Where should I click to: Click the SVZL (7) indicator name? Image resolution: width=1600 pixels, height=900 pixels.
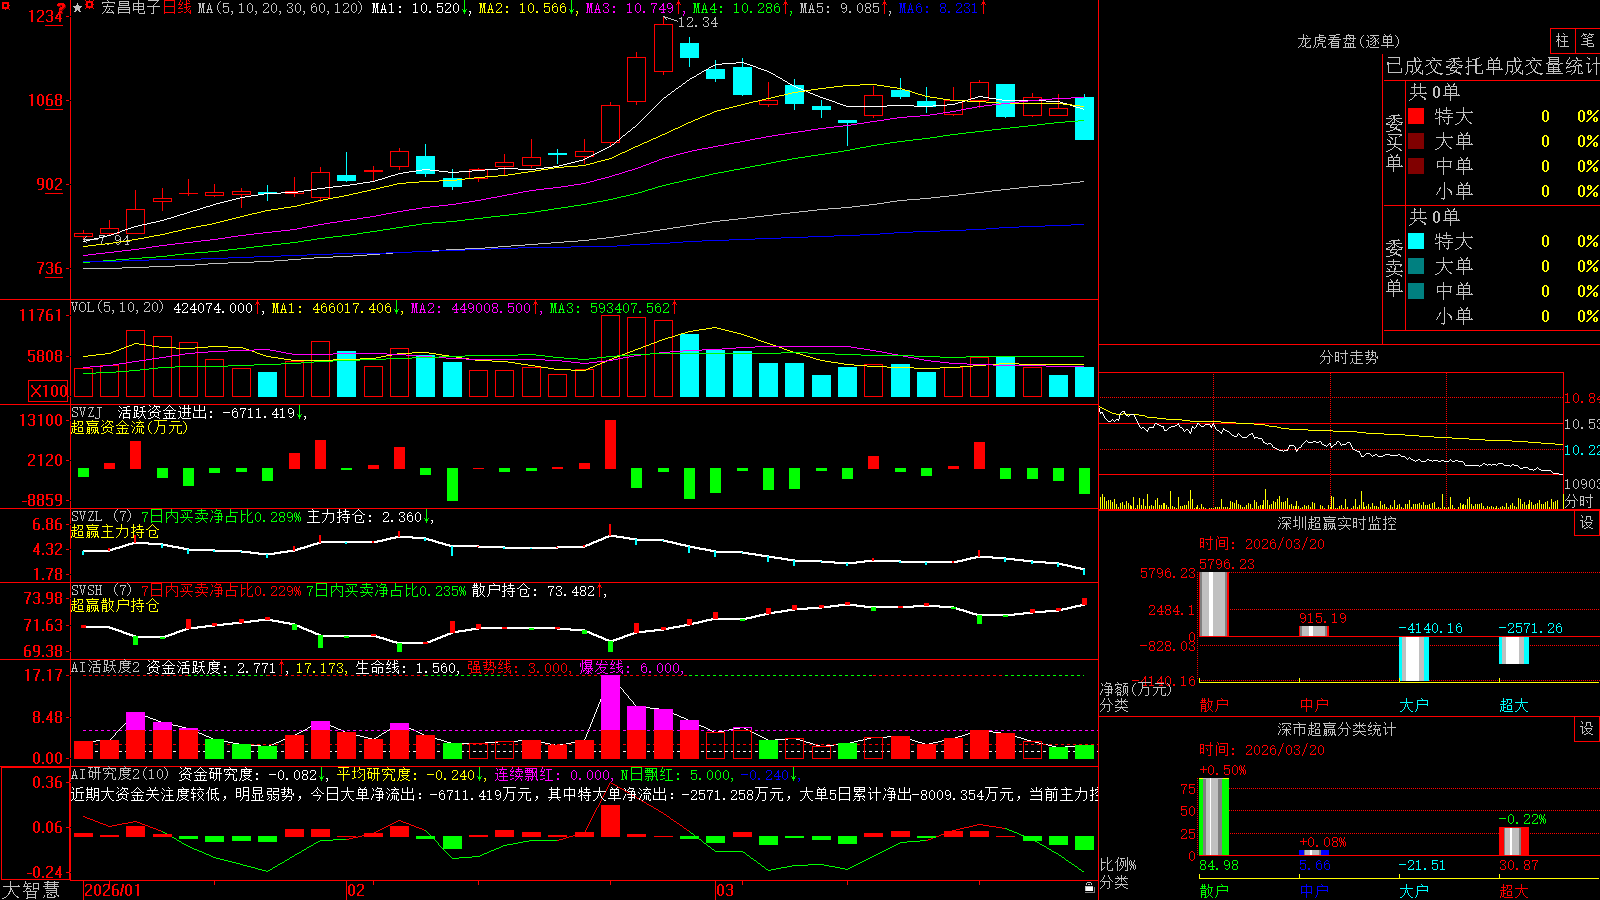[101, 516]
